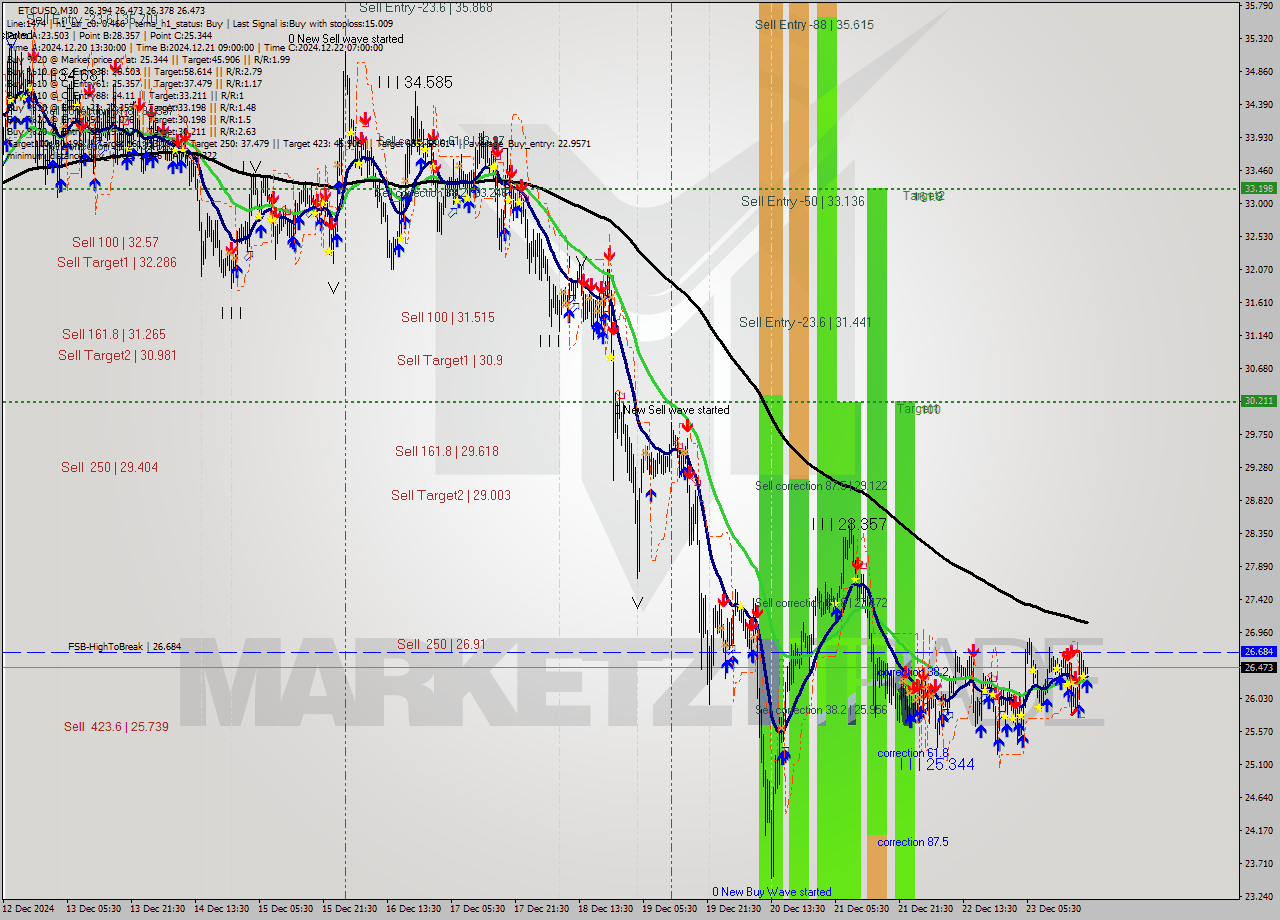1280x920 pixels.
Task: Select the 'Sell 100 | 32.57' label
Action: pyautogui.click(x=115, y=242)
